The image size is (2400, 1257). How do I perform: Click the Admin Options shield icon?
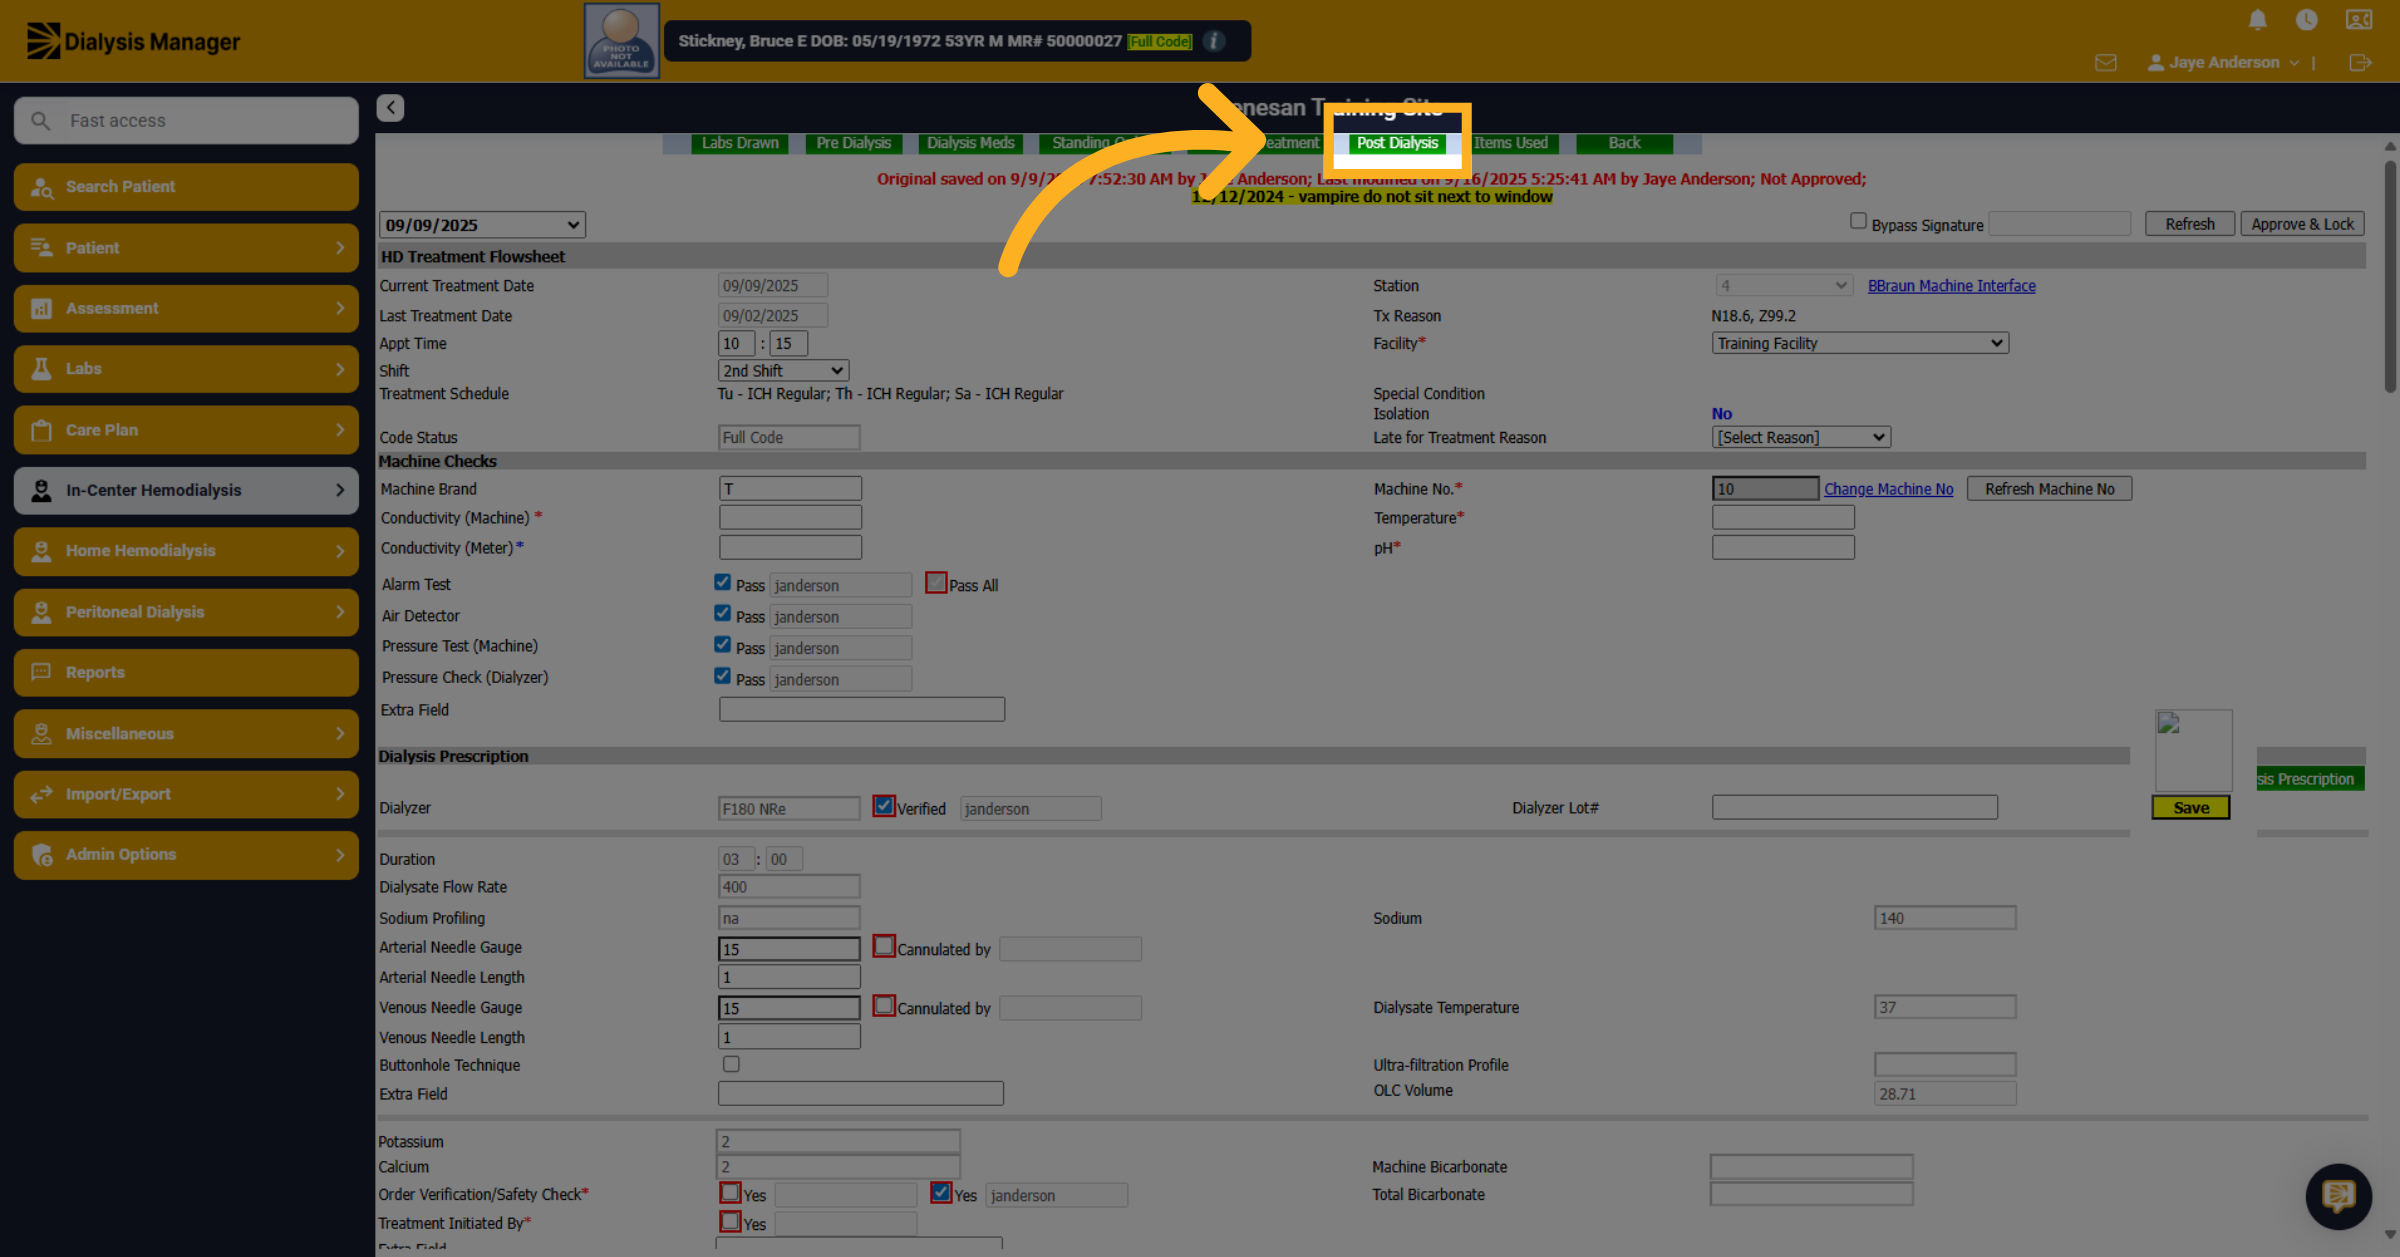coord(41,855)
